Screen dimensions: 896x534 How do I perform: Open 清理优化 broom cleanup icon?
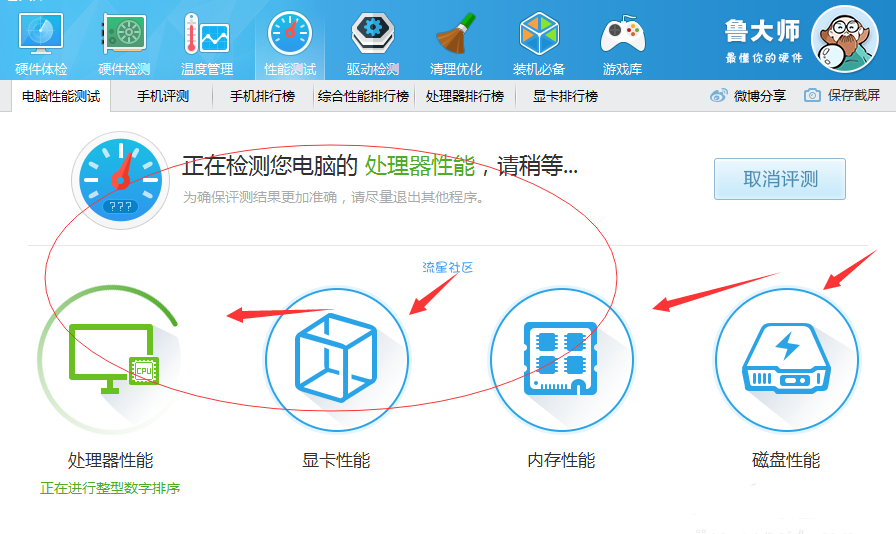point(456,34)
